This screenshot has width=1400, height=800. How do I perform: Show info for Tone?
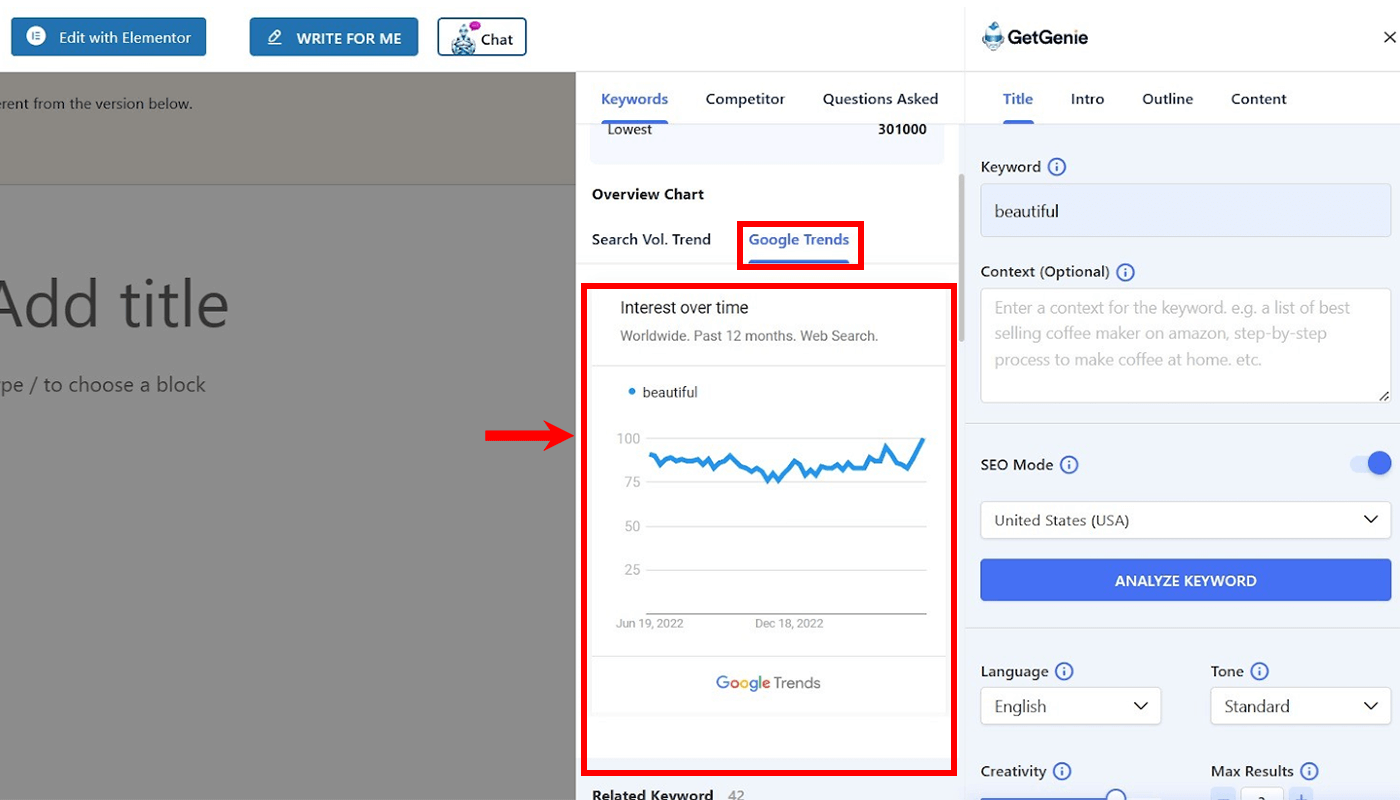(1260, 672)
